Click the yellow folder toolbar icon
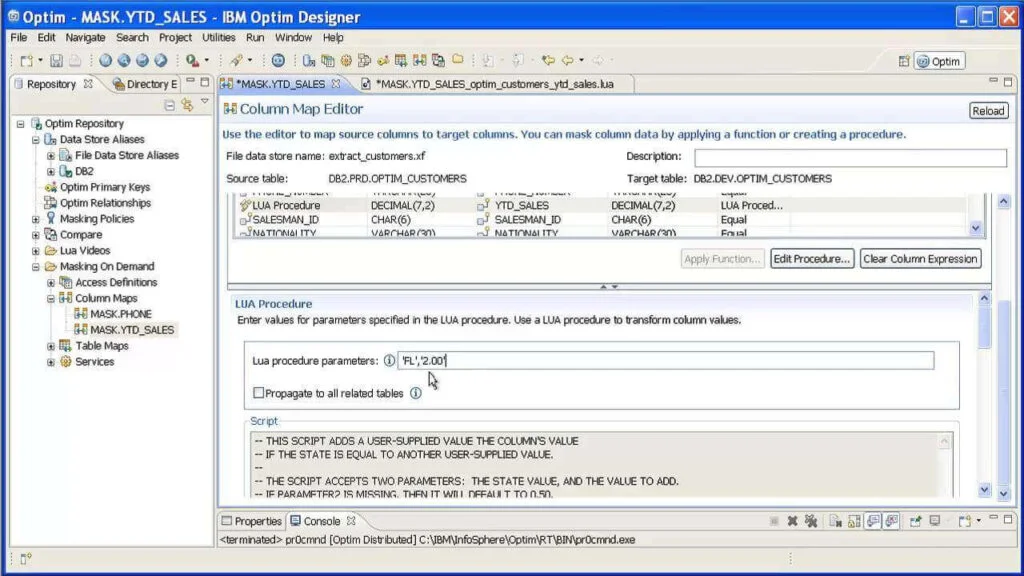This screenshot has width=1024, height=576. pos(458,60)
